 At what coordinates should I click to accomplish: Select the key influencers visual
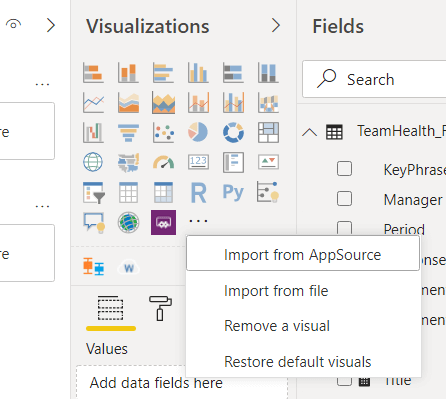point(268,192)
